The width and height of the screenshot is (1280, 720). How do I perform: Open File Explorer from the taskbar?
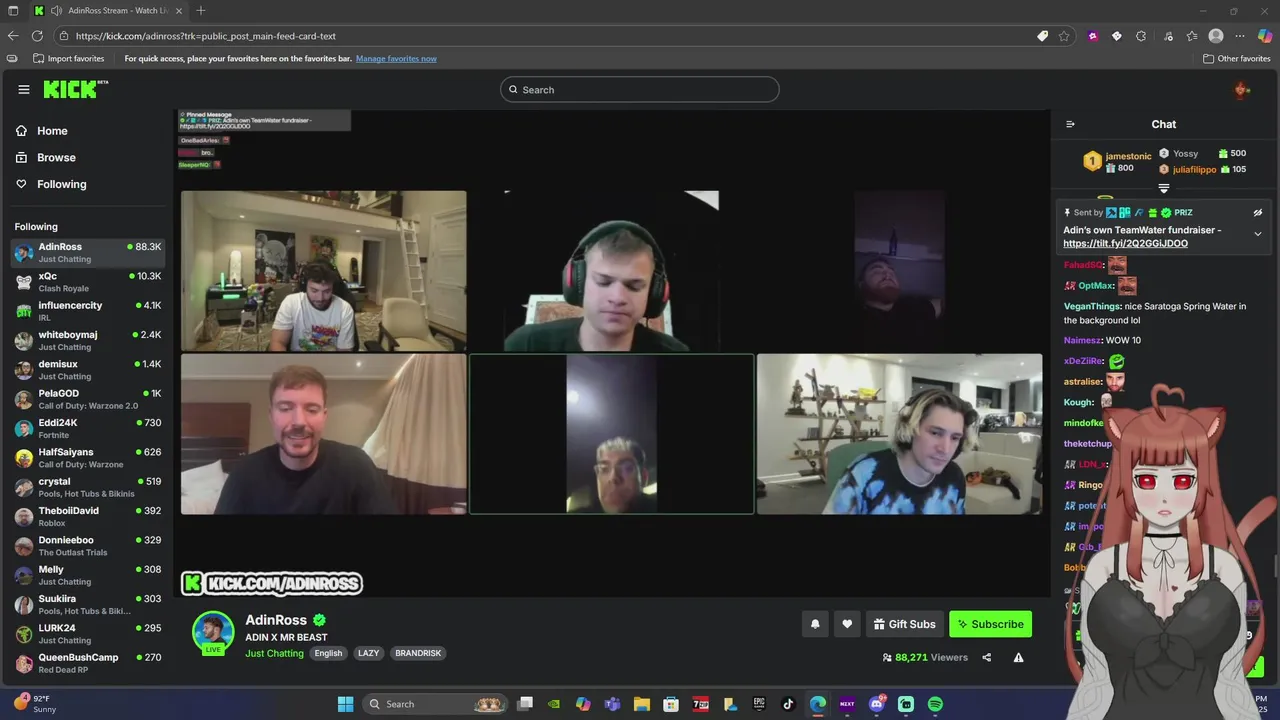tap(642, 704)
